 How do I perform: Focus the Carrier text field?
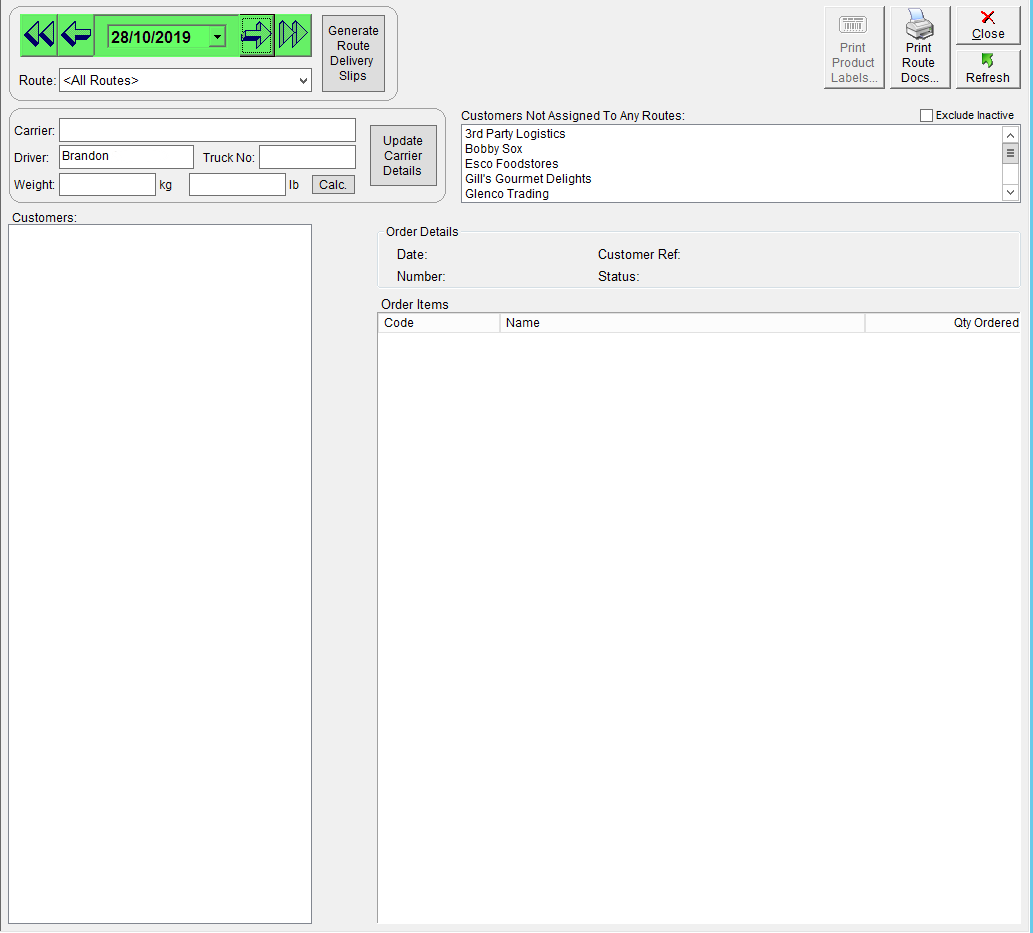pyautogui.click(x=208, y=130)
